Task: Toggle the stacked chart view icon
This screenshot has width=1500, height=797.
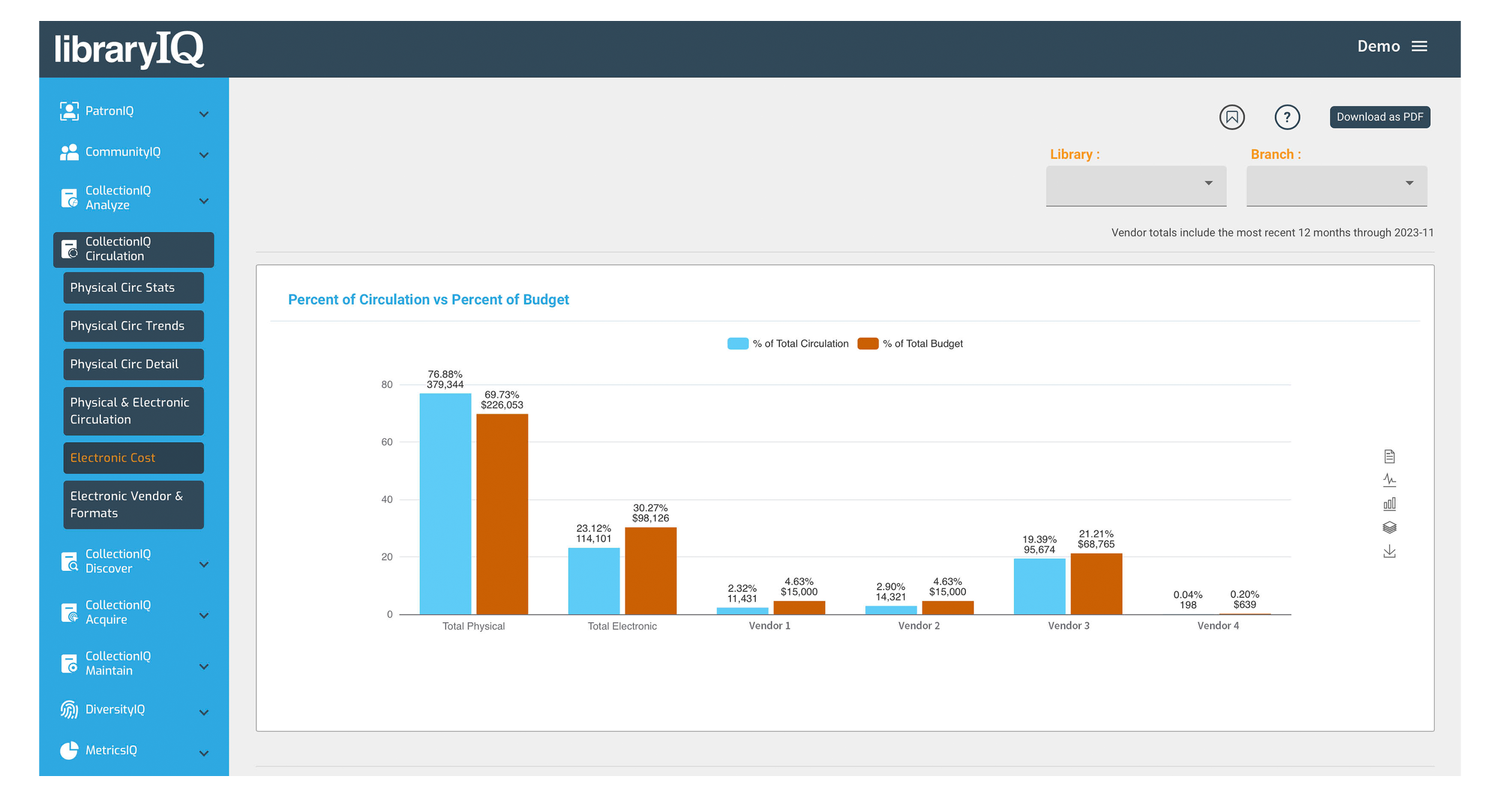Action: [x=1389, y=527]
